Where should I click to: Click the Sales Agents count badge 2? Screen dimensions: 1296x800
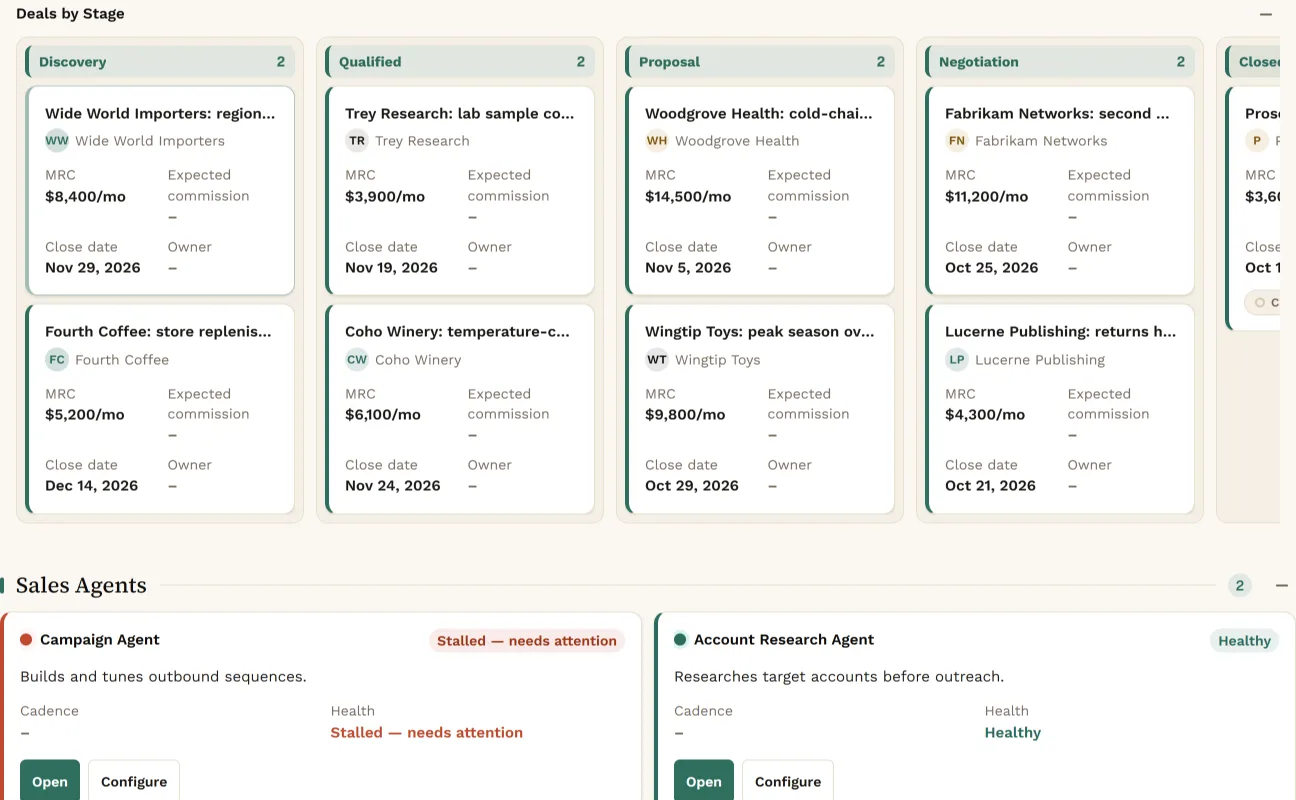[1240, 585]
